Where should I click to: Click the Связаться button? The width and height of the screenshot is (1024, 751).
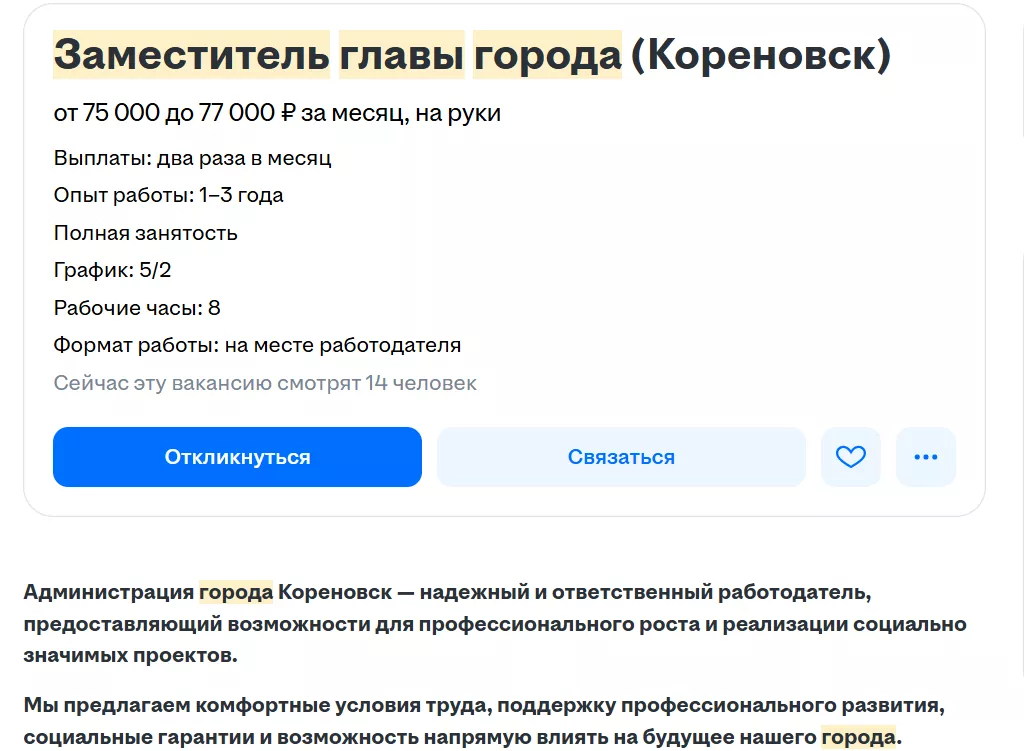pyautogui.click(x=621, y=457)
